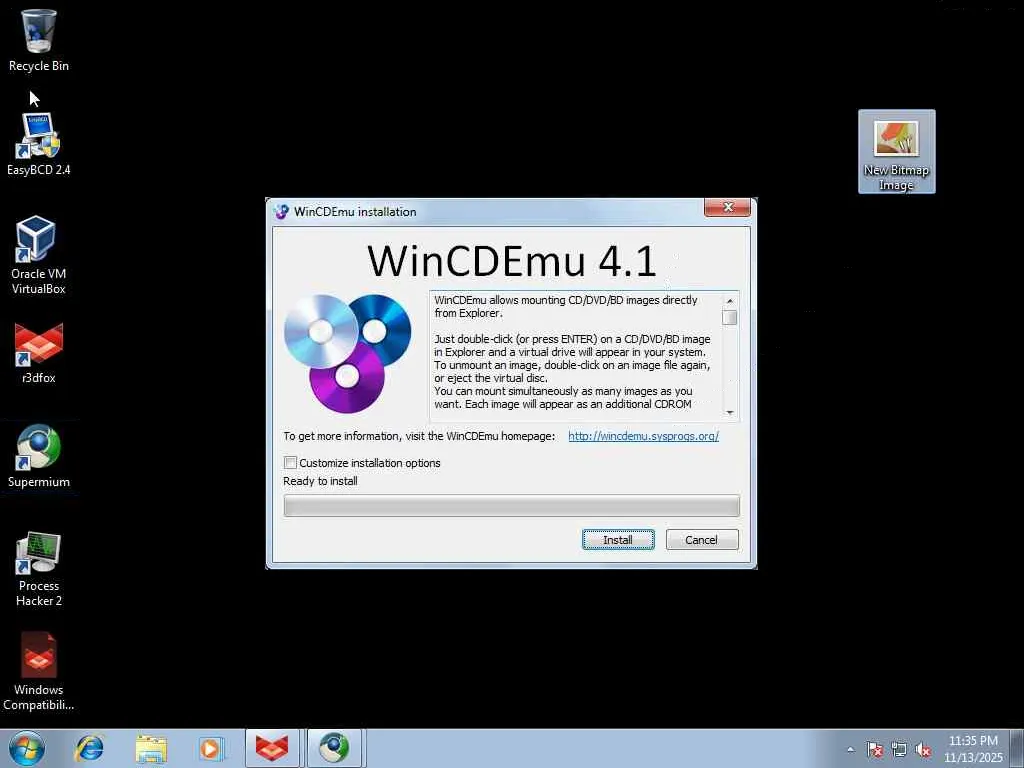1024x768 pixels.
Task: Launch Internet Explorer from the taskbar
Action: pyautogui.click(x=89, y=748)
